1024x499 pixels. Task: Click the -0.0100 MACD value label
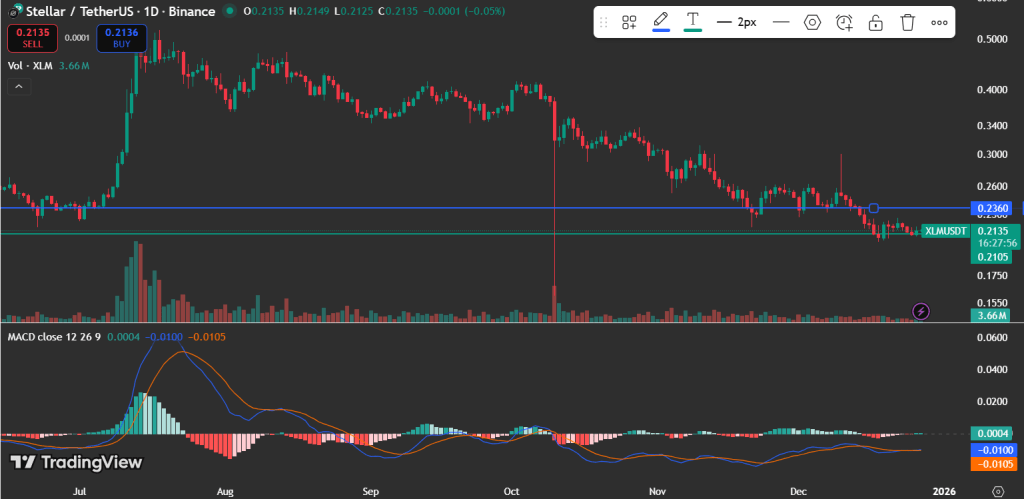pyautogui.click(x=993, y=450)
